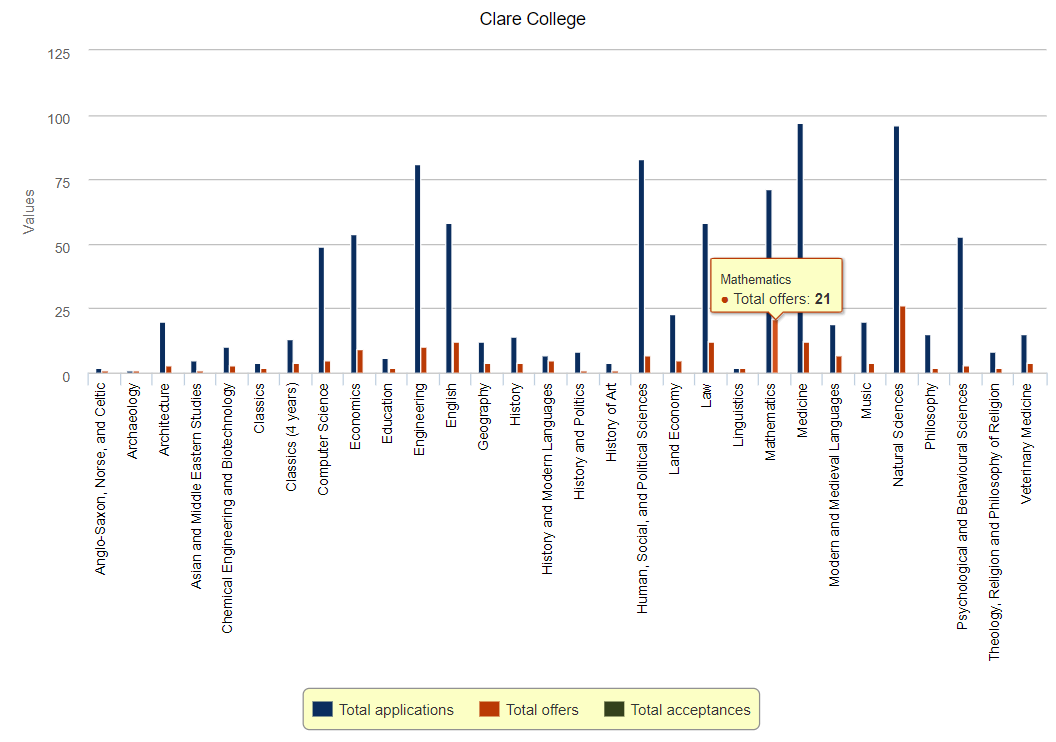This screenshot has width=1056, height=742.
Task: Click the Engineering applications bar
Action: click(x=418, y=269)
